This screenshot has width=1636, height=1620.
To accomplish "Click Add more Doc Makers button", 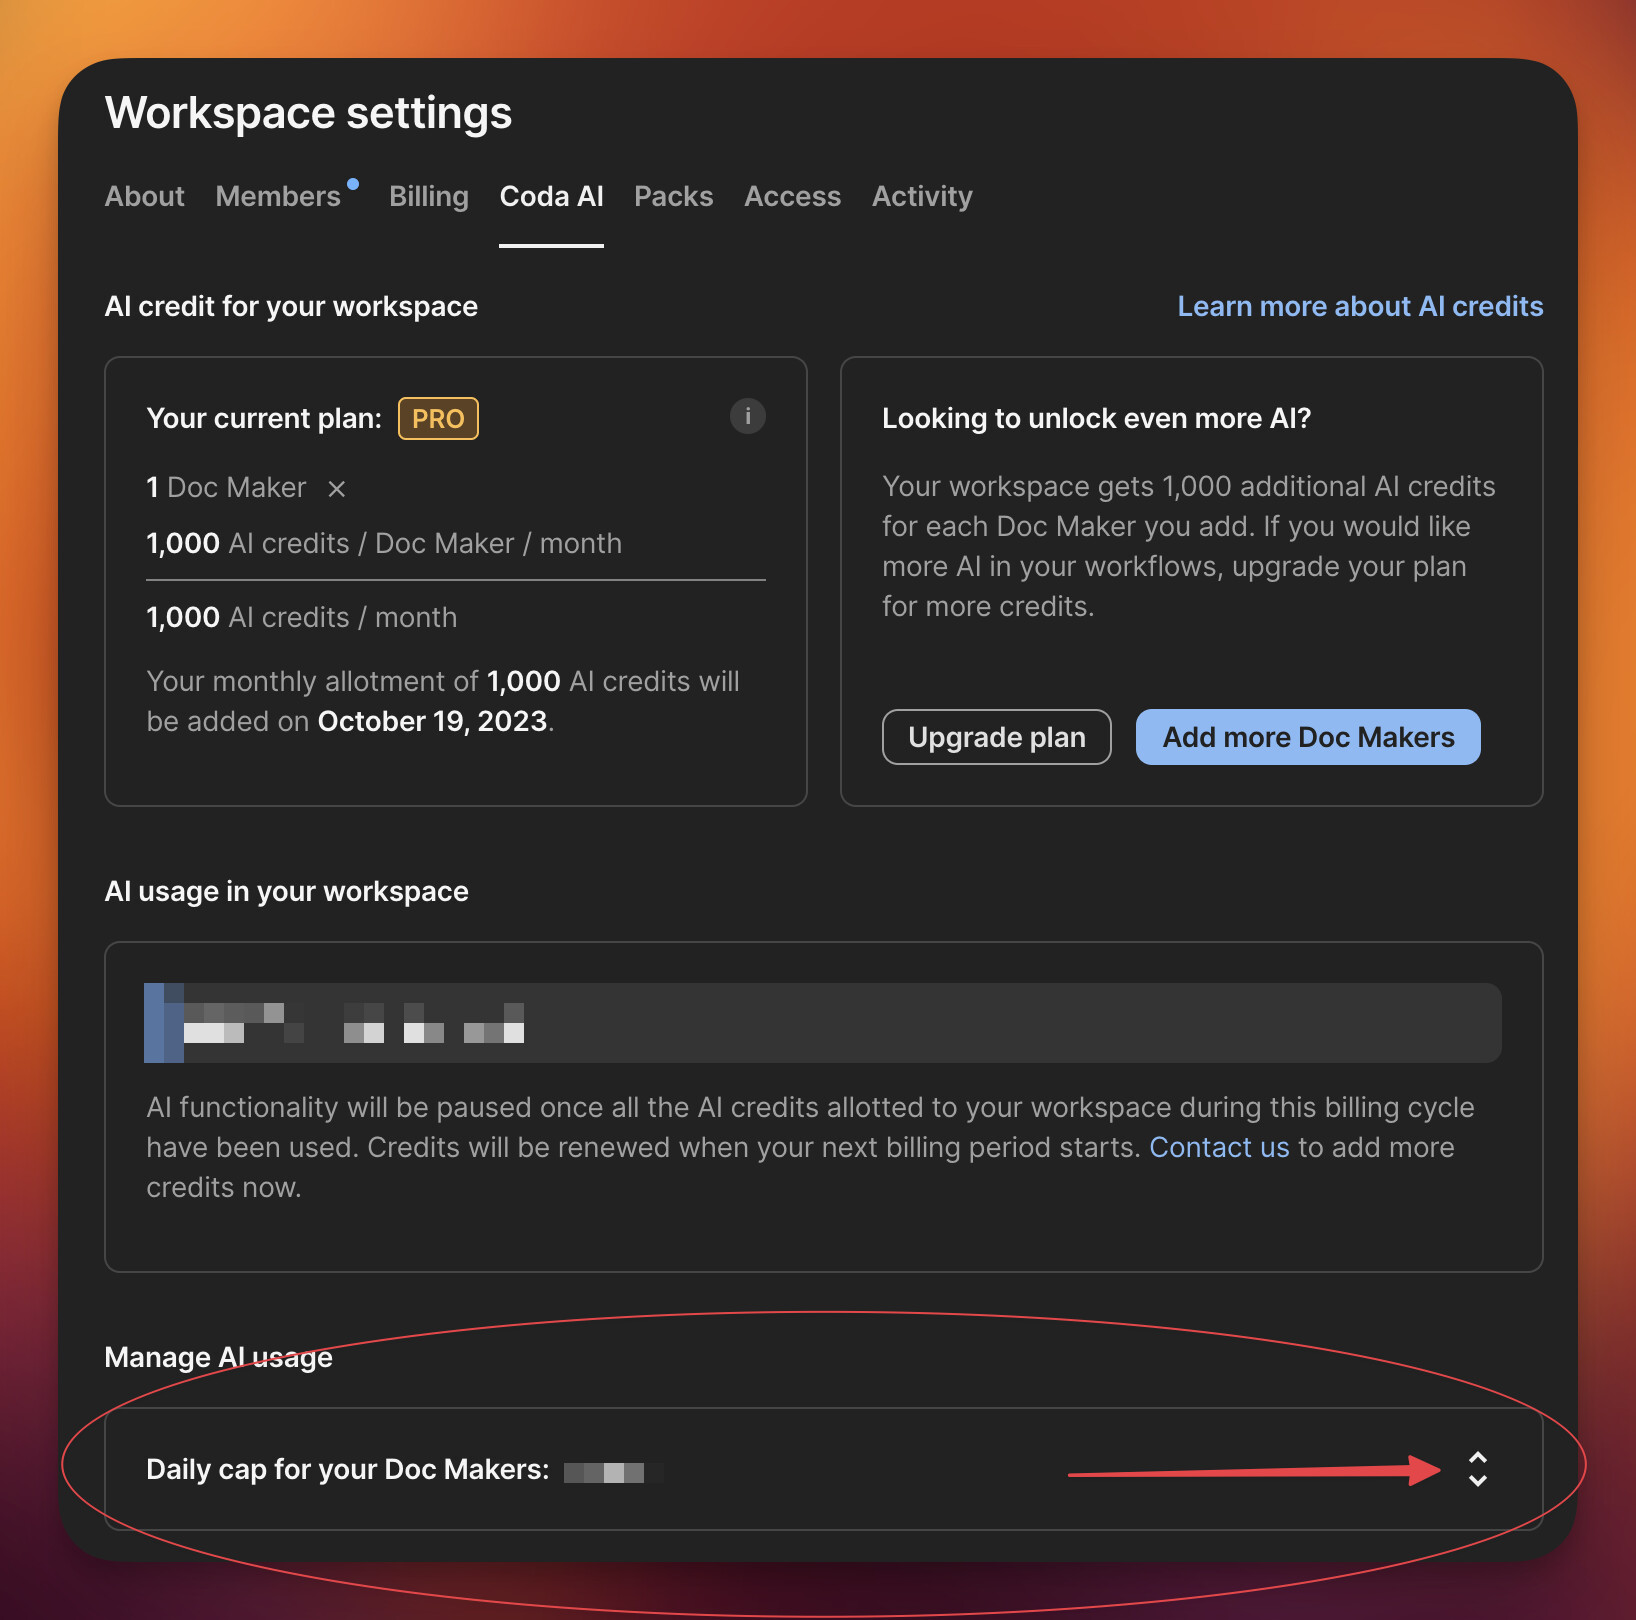I will [x=1308, y=737].
